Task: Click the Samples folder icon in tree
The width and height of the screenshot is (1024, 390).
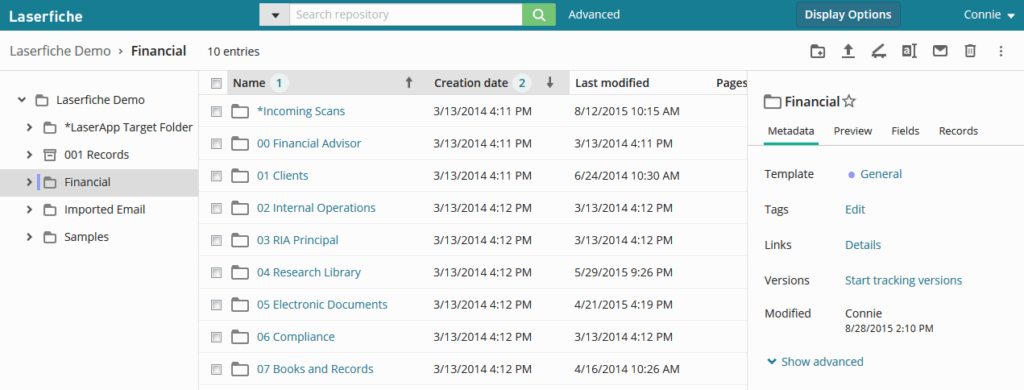Action: pyautogui.click(x=50, y=237)
